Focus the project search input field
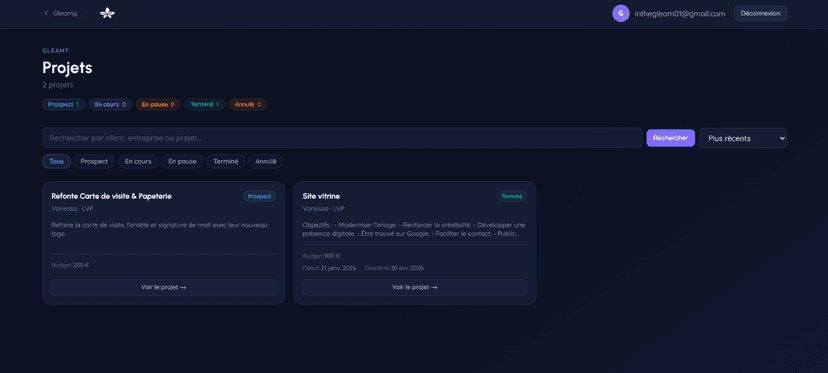The image size is (828, 373). click(342, 138)
